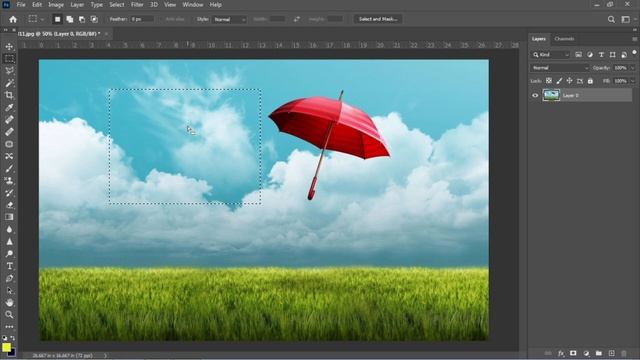Open the Kind filter dropdown
Screen dimensions: 640x360
[x=550, y=55]
